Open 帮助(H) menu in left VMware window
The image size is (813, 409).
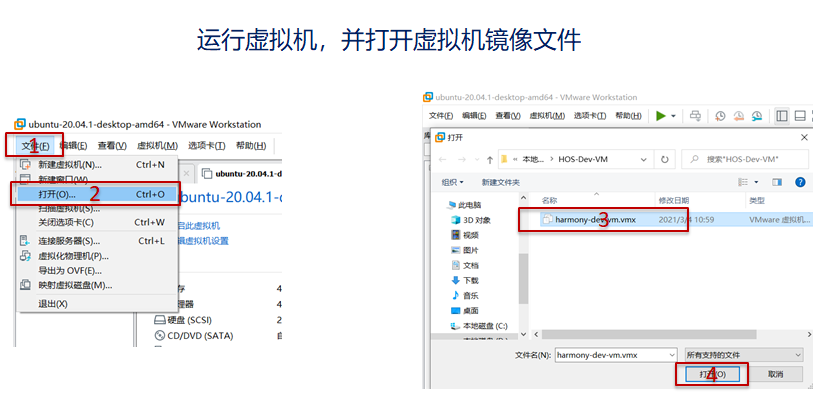click(251, 146)
